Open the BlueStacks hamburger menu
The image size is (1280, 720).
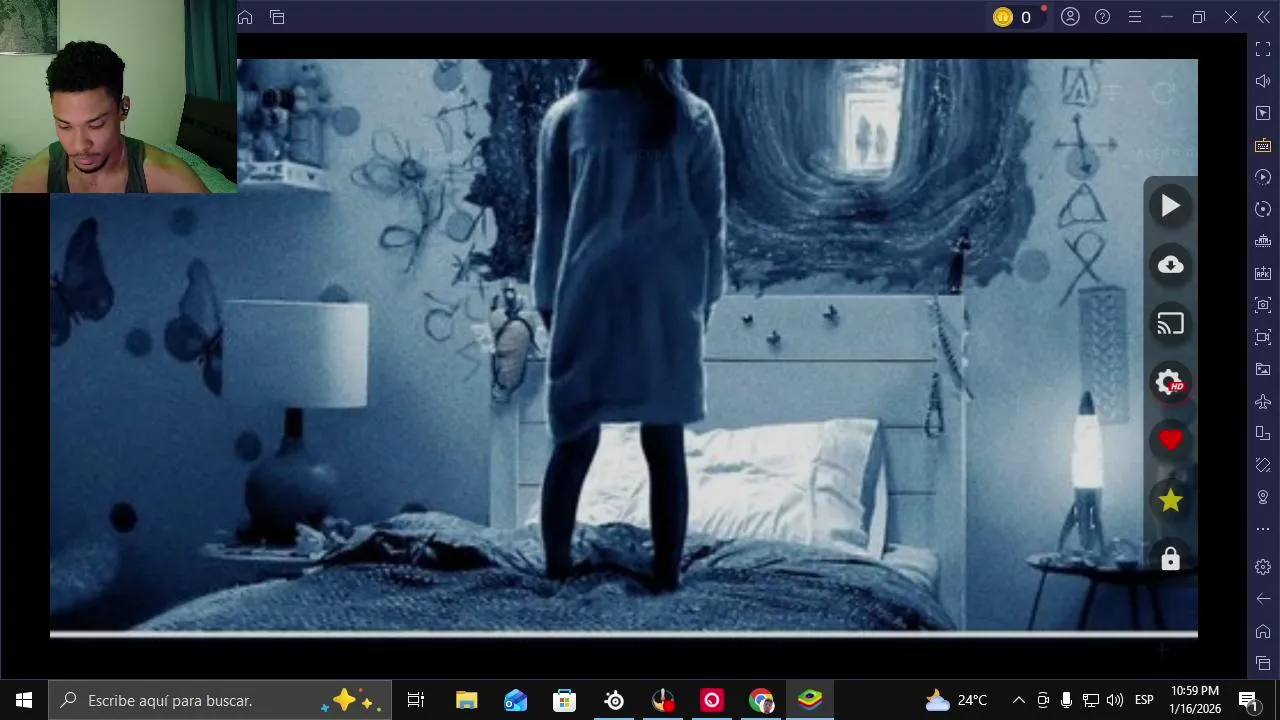[1134, 17]
